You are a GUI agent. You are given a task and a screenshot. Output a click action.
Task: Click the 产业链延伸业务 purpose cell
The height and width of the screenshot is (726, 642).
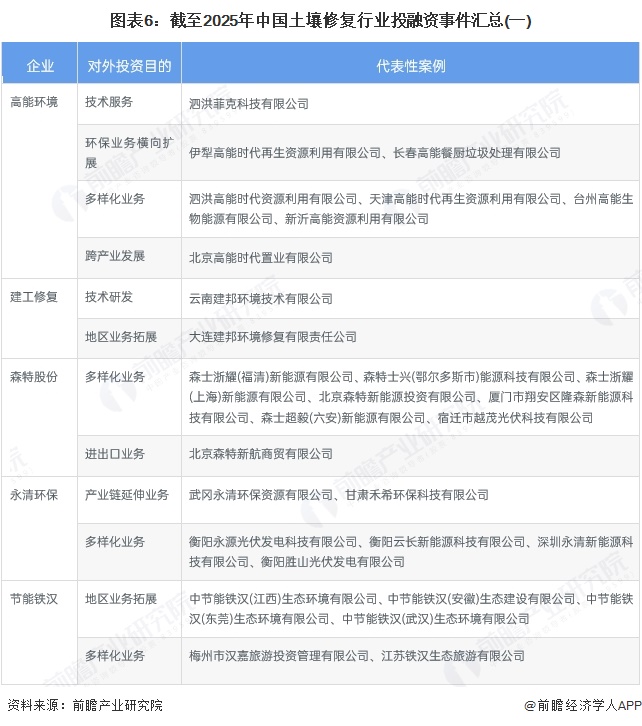tap(129, 500)
